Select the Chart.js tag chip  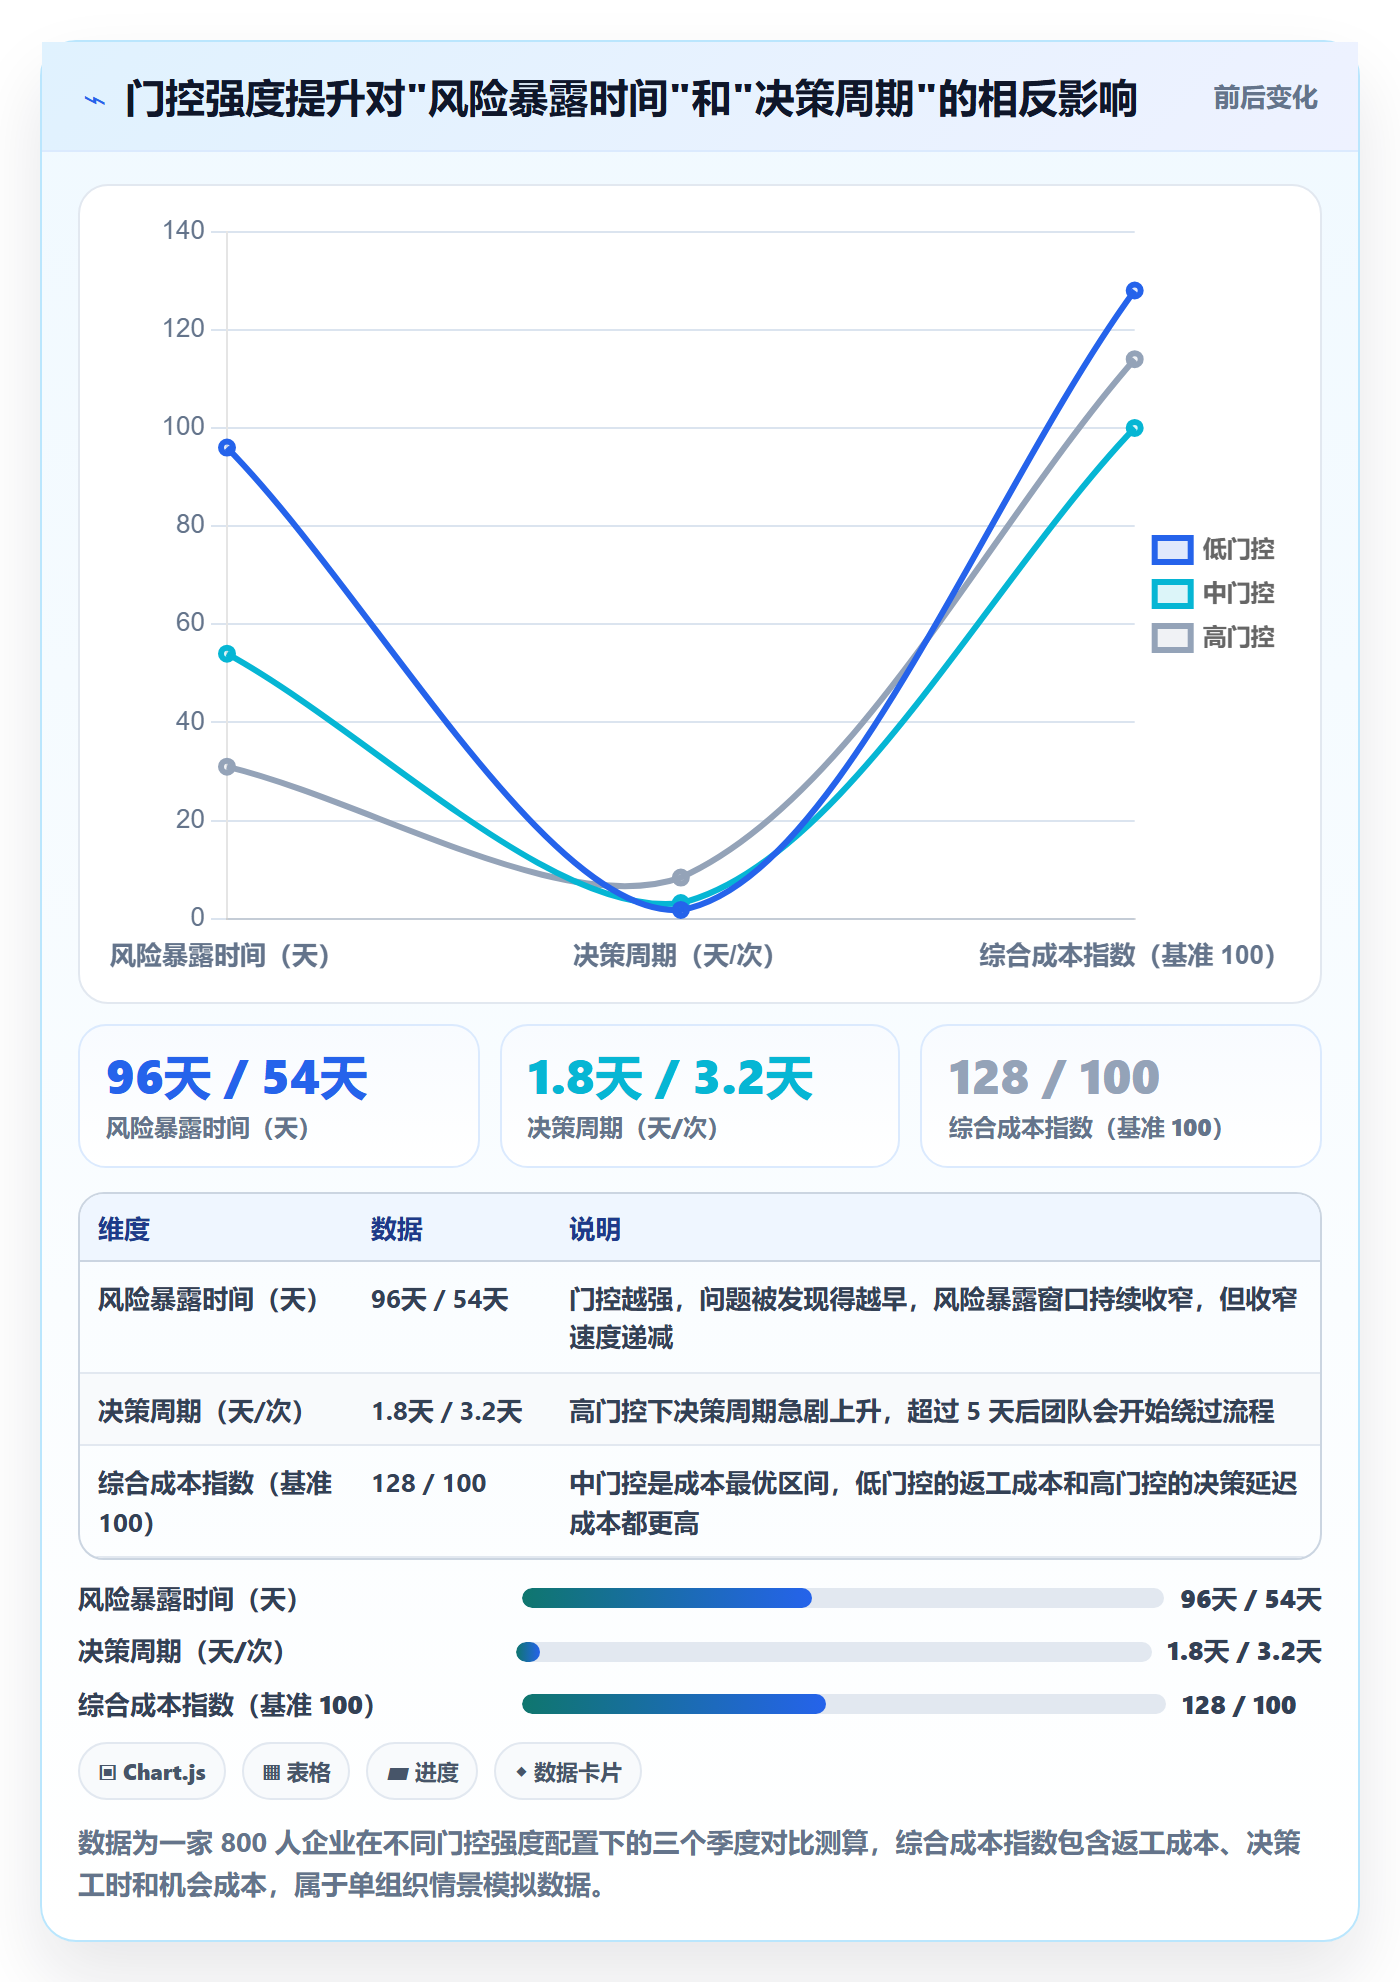(152, 1772)
